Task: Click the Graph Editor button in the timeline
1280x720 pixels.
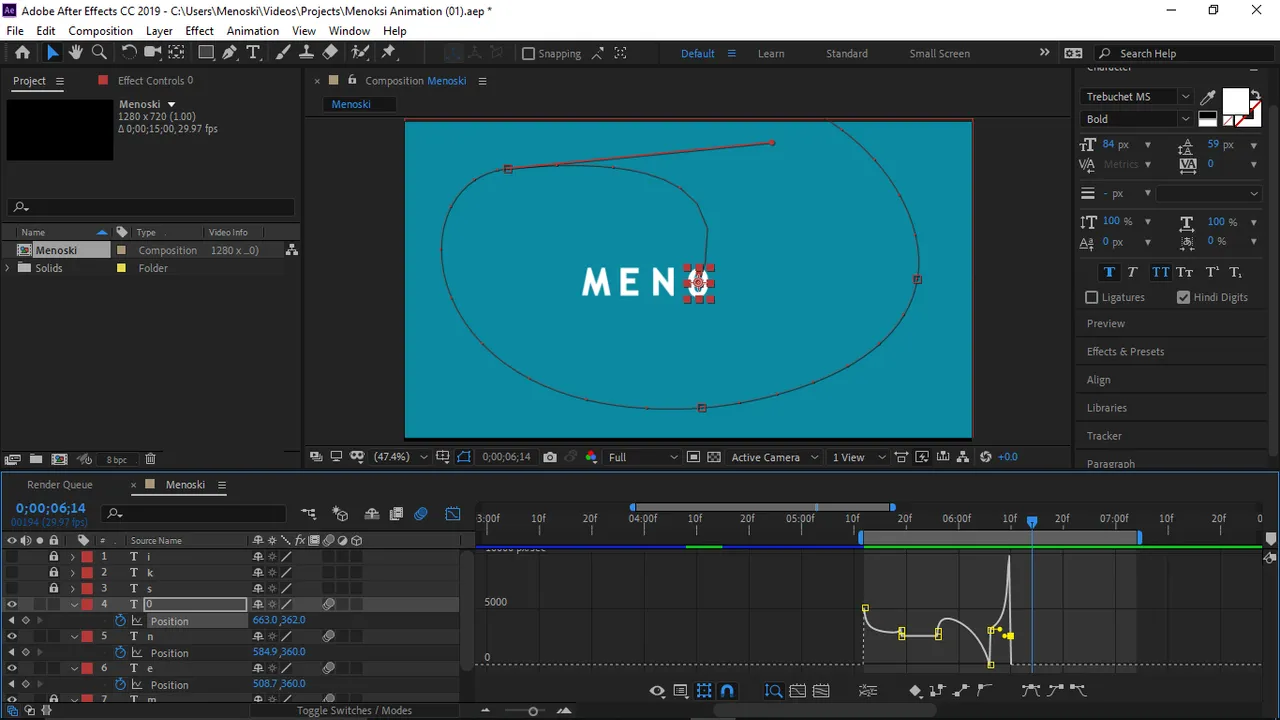Action: pyautogui.click(x=453, y=514)
